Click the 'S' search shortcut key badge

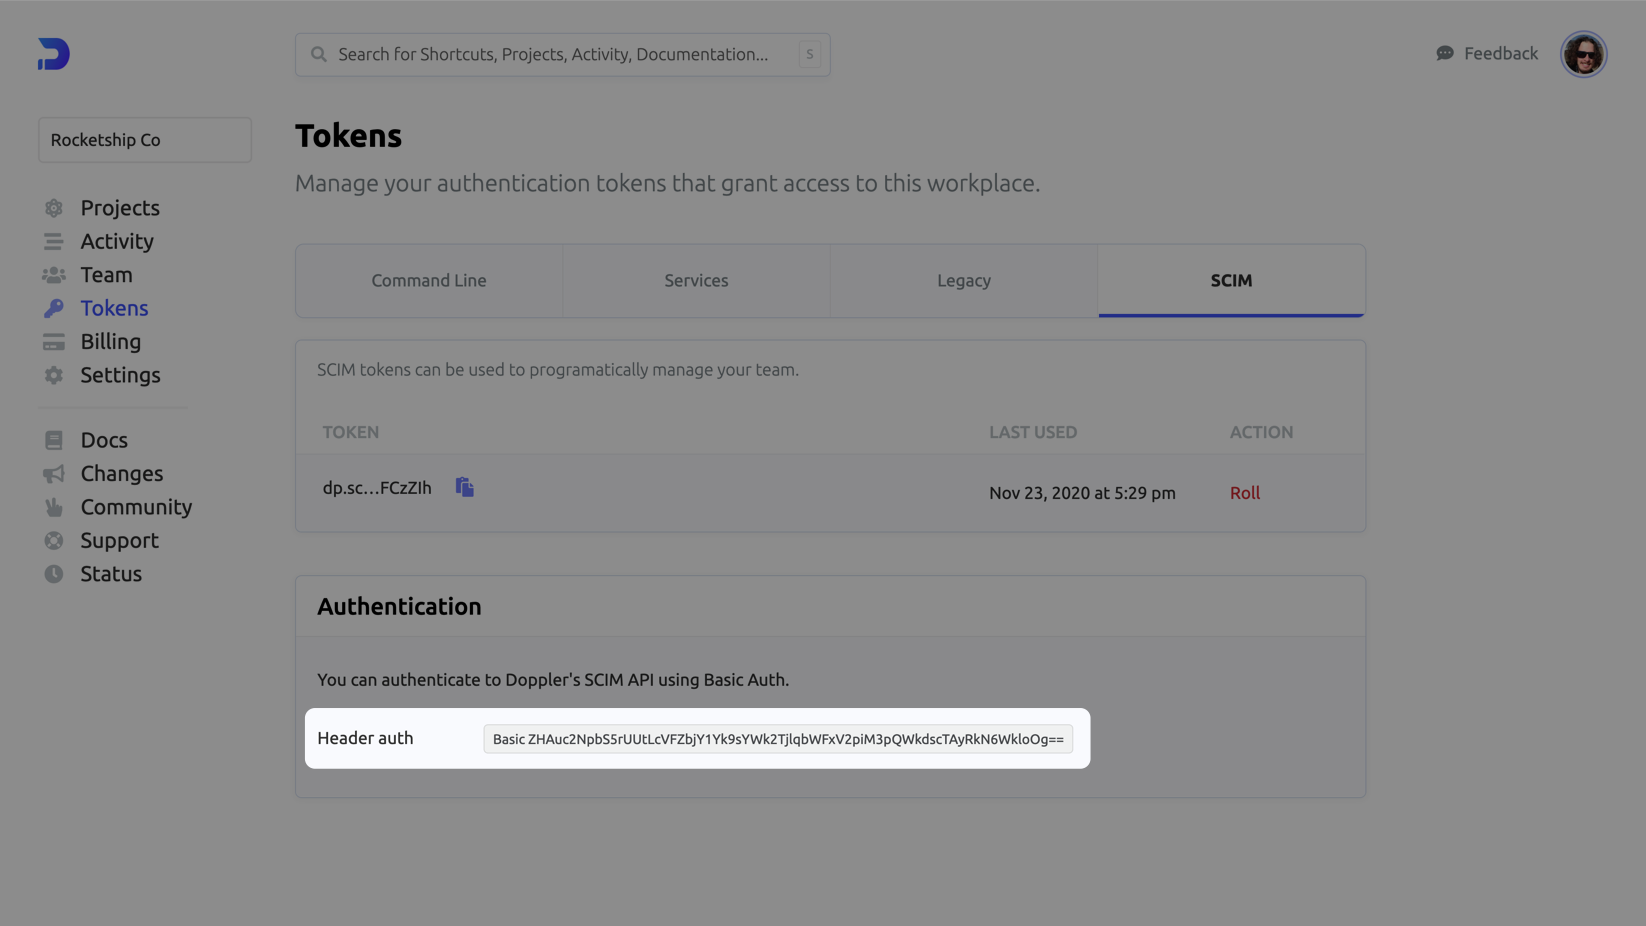[x=810, y=55]
